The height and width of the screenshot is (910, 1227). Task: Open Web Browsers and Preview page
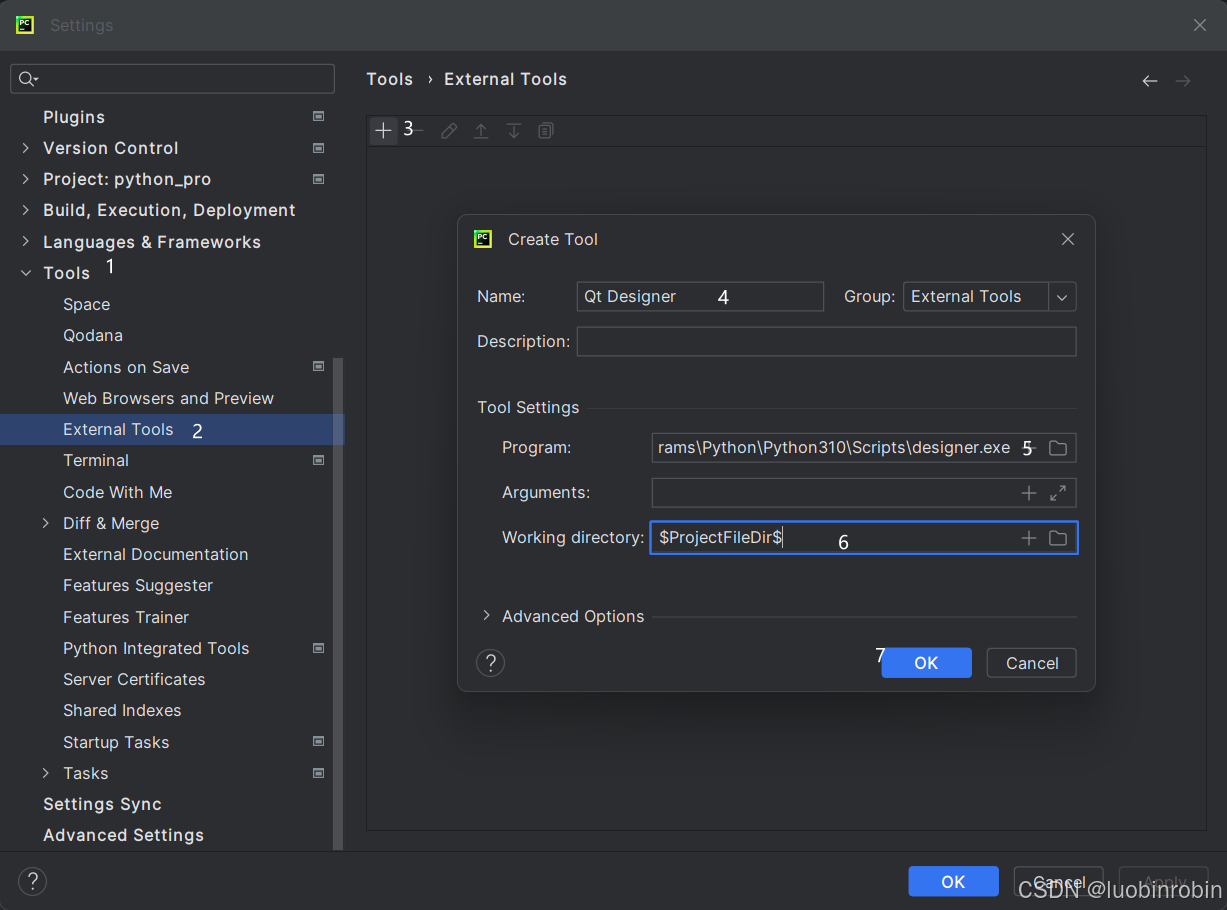(168, 398)
